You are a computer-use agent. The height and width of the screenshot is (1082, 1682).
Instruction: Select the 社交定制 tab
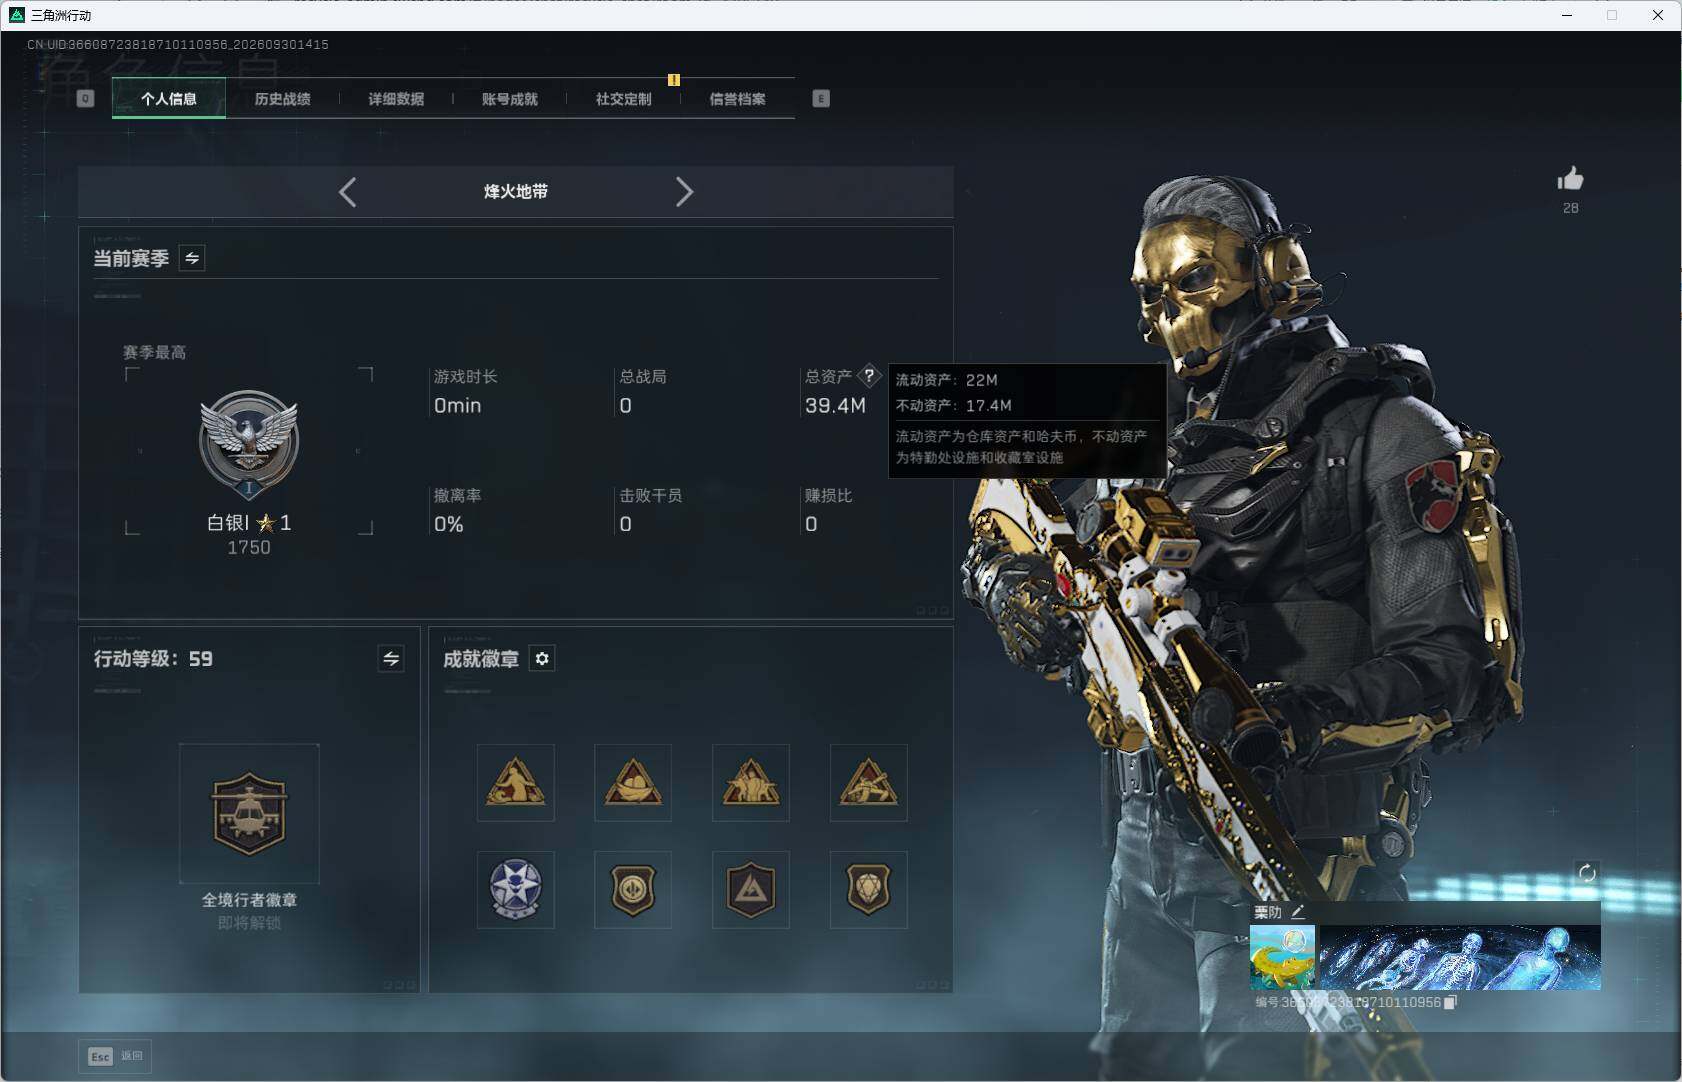tap(623, 98)
